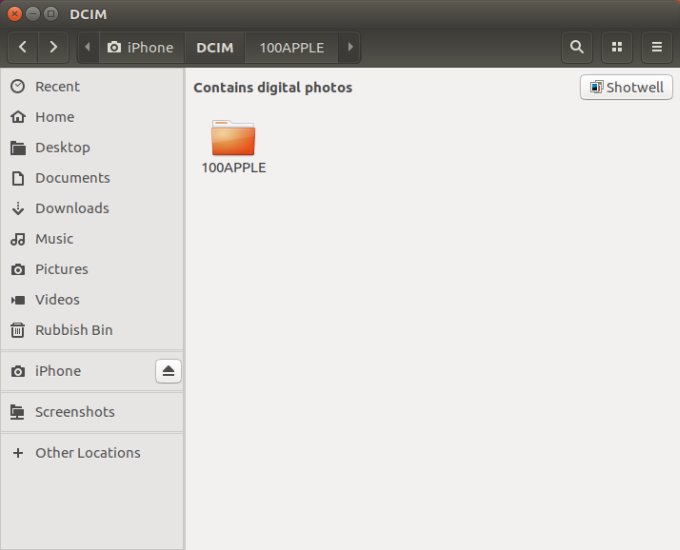Maximize the DCIM window
The height and width of the screenshot is (550, 680).
pos(51,14)
